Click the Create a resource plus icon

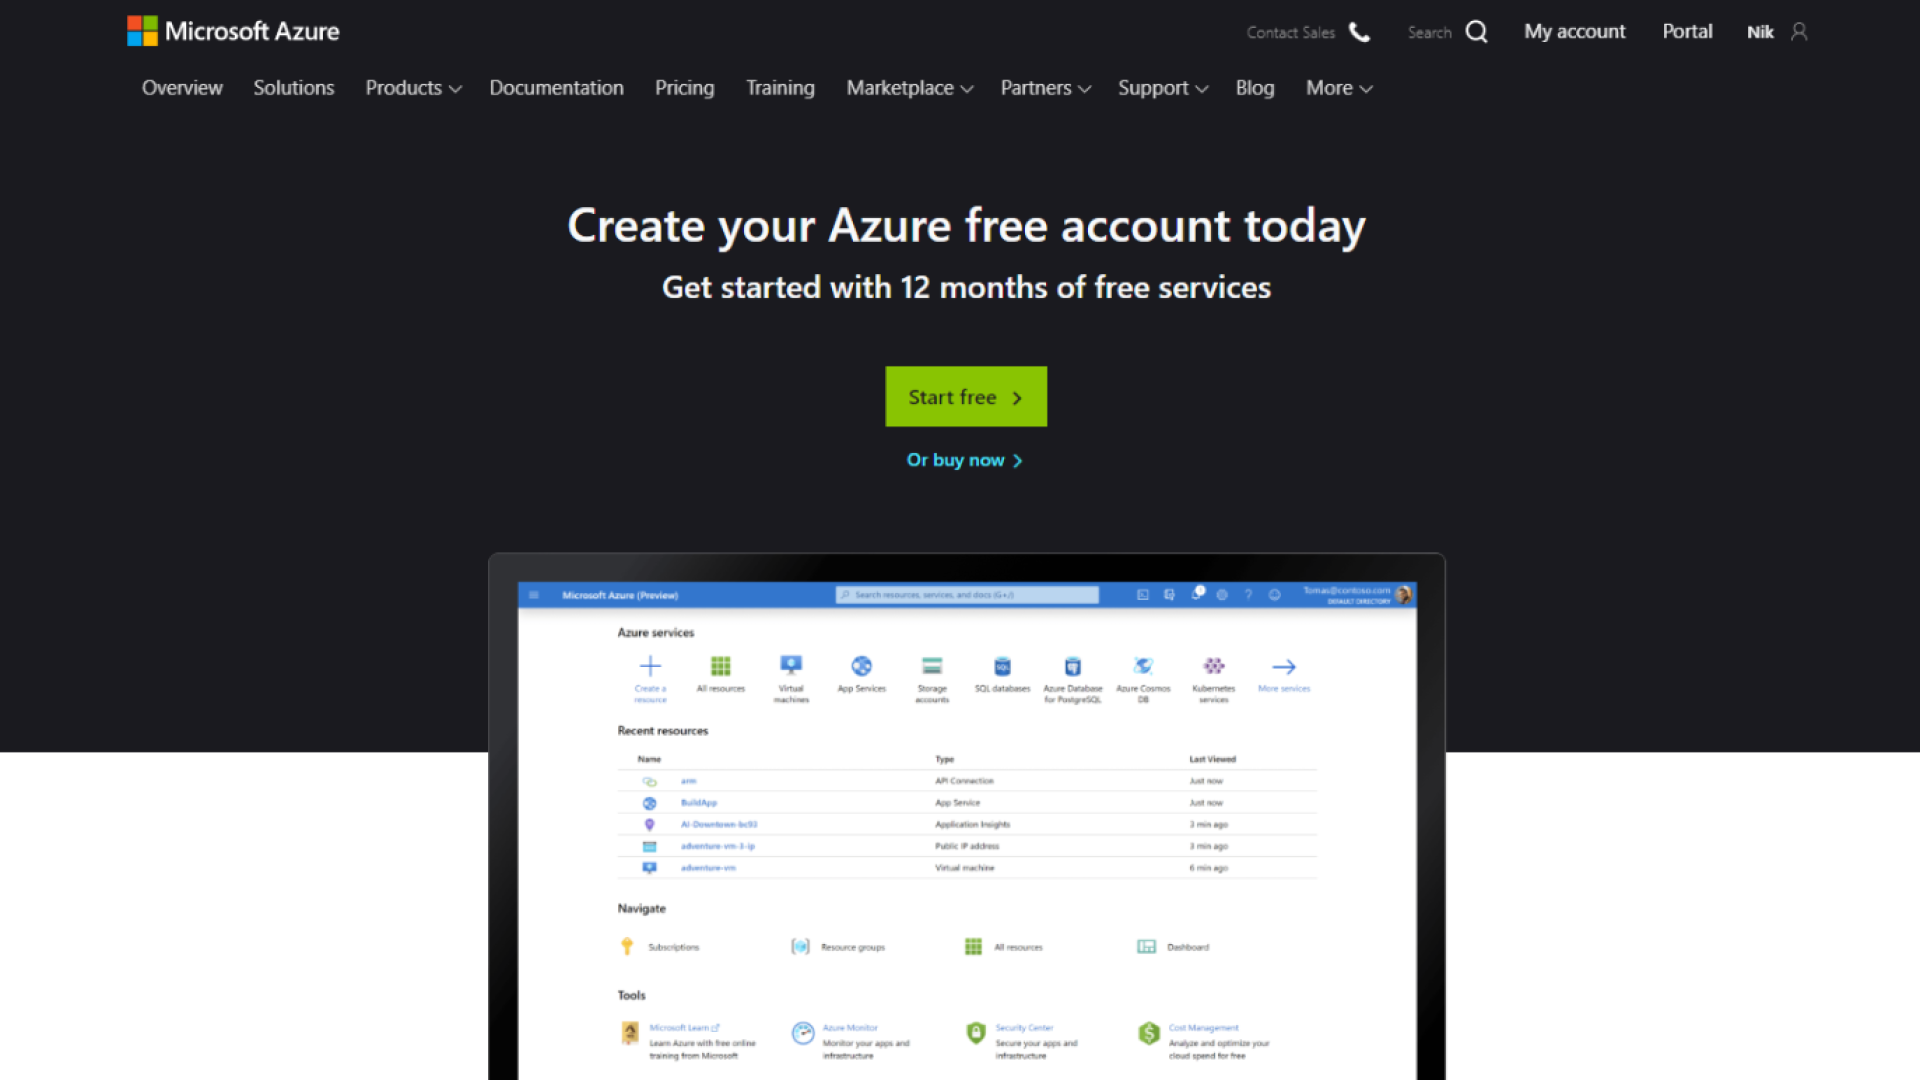650,666
